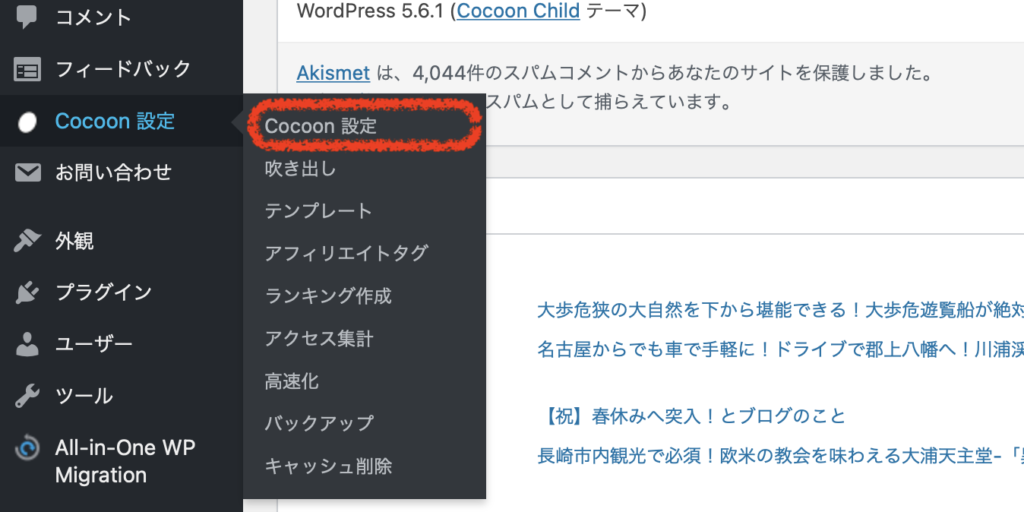This screenshot has width=1024, height=512.
Task: Click the paintbrush icon for 外観
Action: click(27, 242)
